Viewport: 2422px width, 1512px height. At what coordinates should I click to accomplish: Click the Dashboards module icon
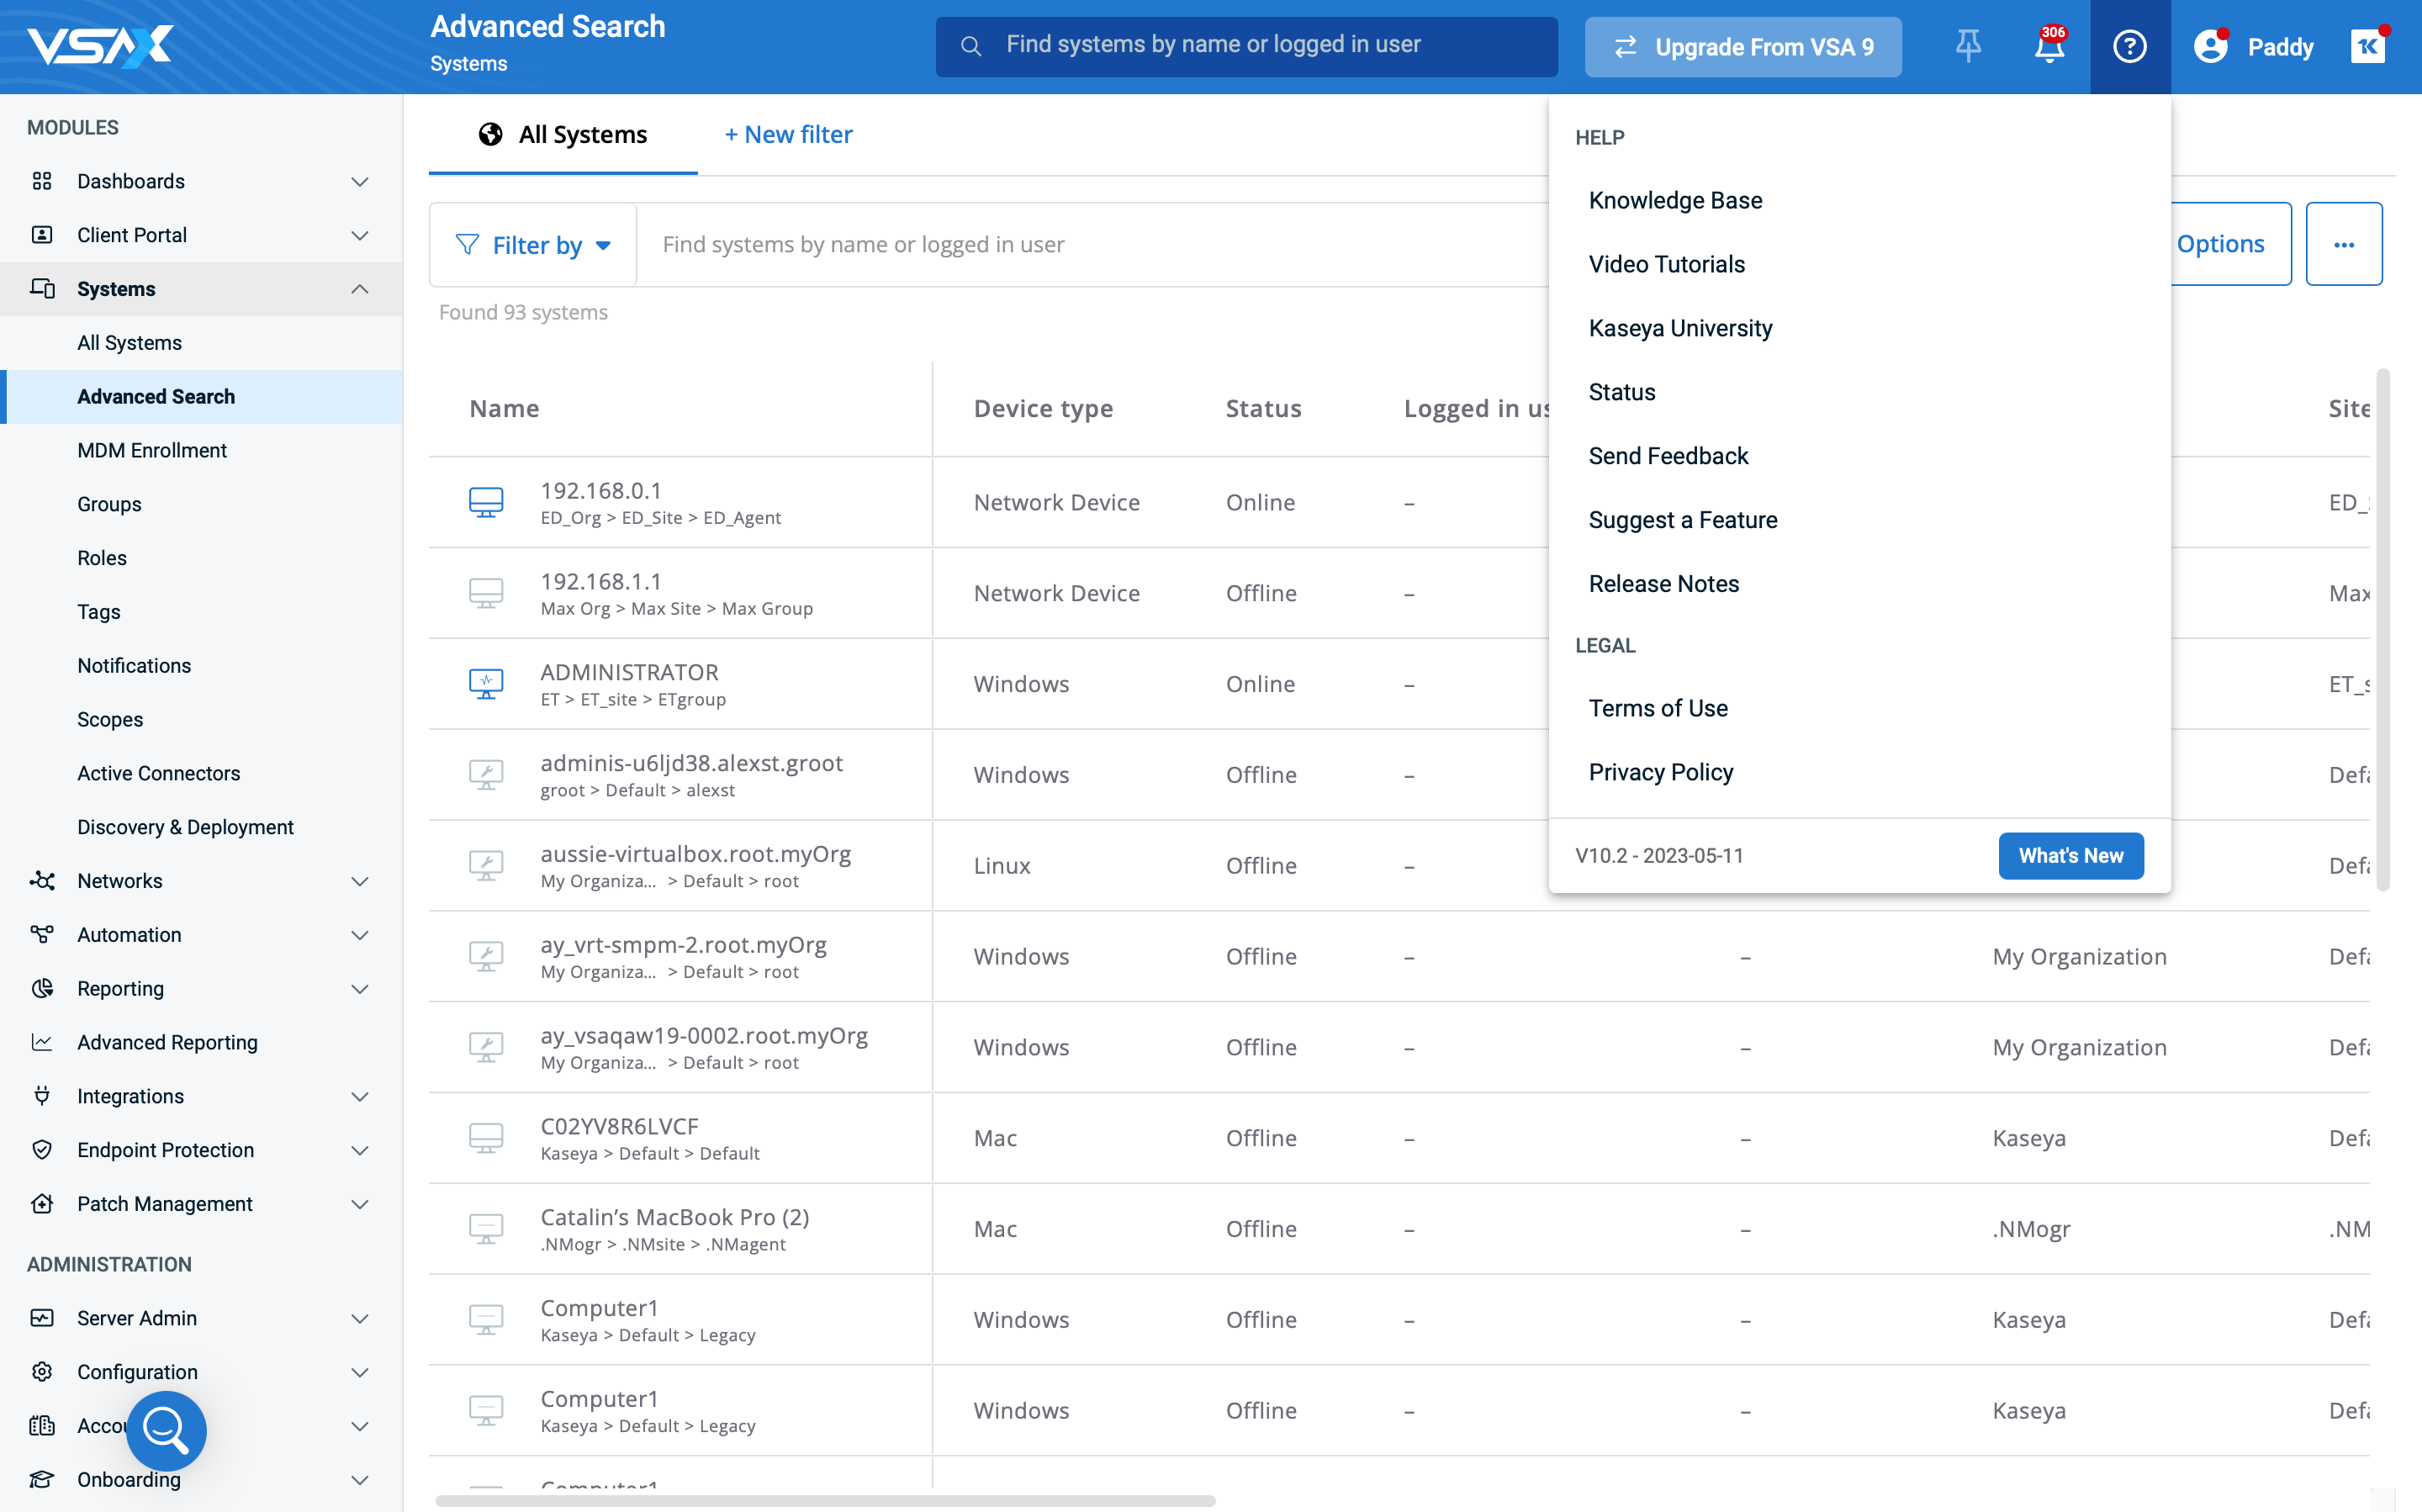click(x=42, y=181)
